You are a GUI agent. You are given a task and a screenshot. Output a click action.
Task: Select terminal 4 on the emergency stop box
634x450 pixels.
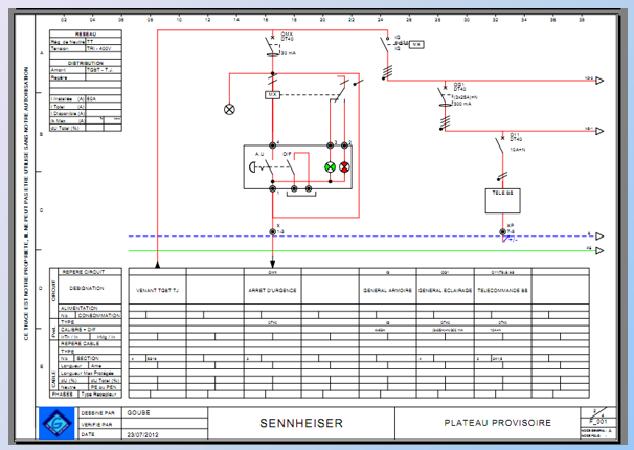tap(273, 145)
